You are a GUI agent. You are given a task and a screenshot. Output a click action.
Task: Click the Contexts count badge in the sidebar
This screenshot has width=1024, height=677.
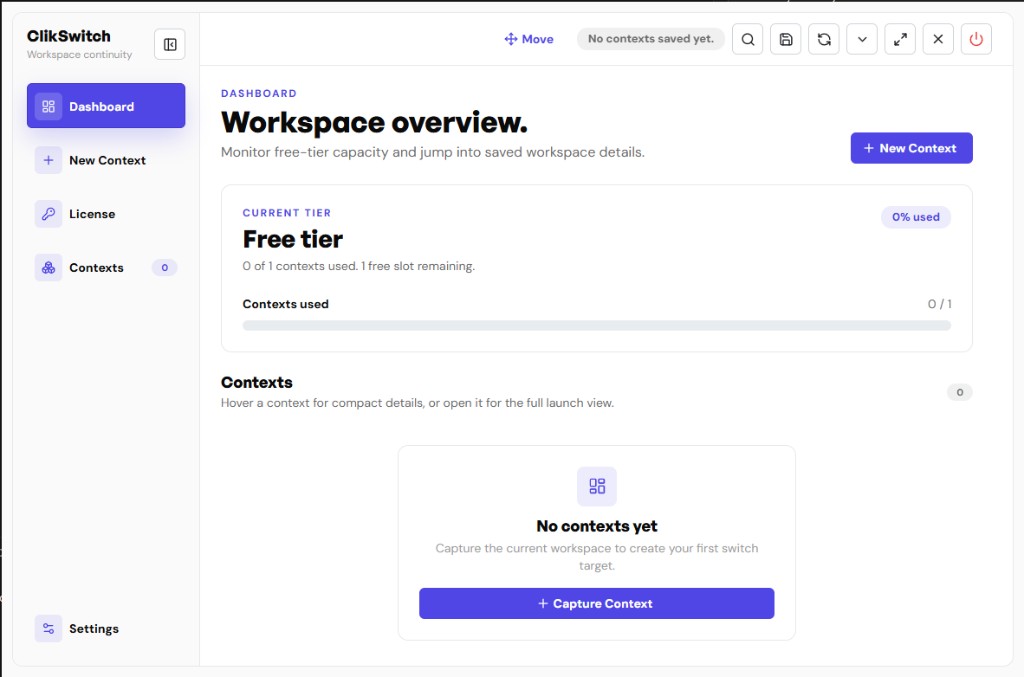[165, 268]
